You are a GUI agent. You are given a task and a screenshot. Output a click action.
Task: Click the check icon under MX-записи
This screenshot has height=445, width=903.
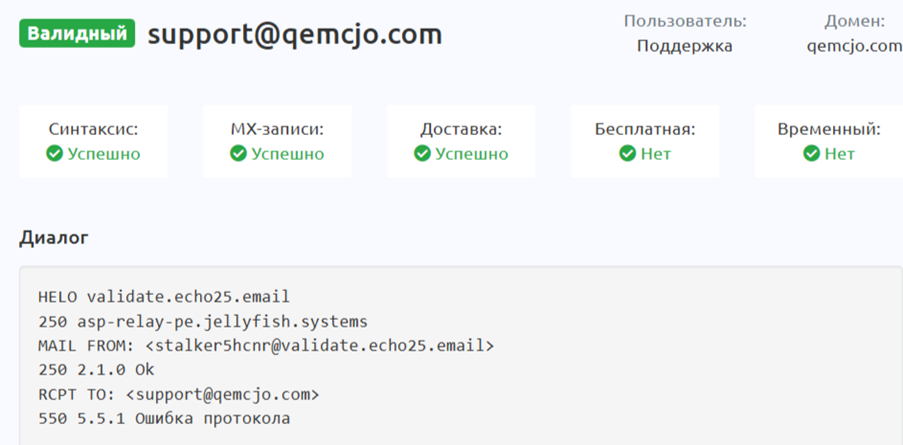pyautogui.click(x=238, y=154)
